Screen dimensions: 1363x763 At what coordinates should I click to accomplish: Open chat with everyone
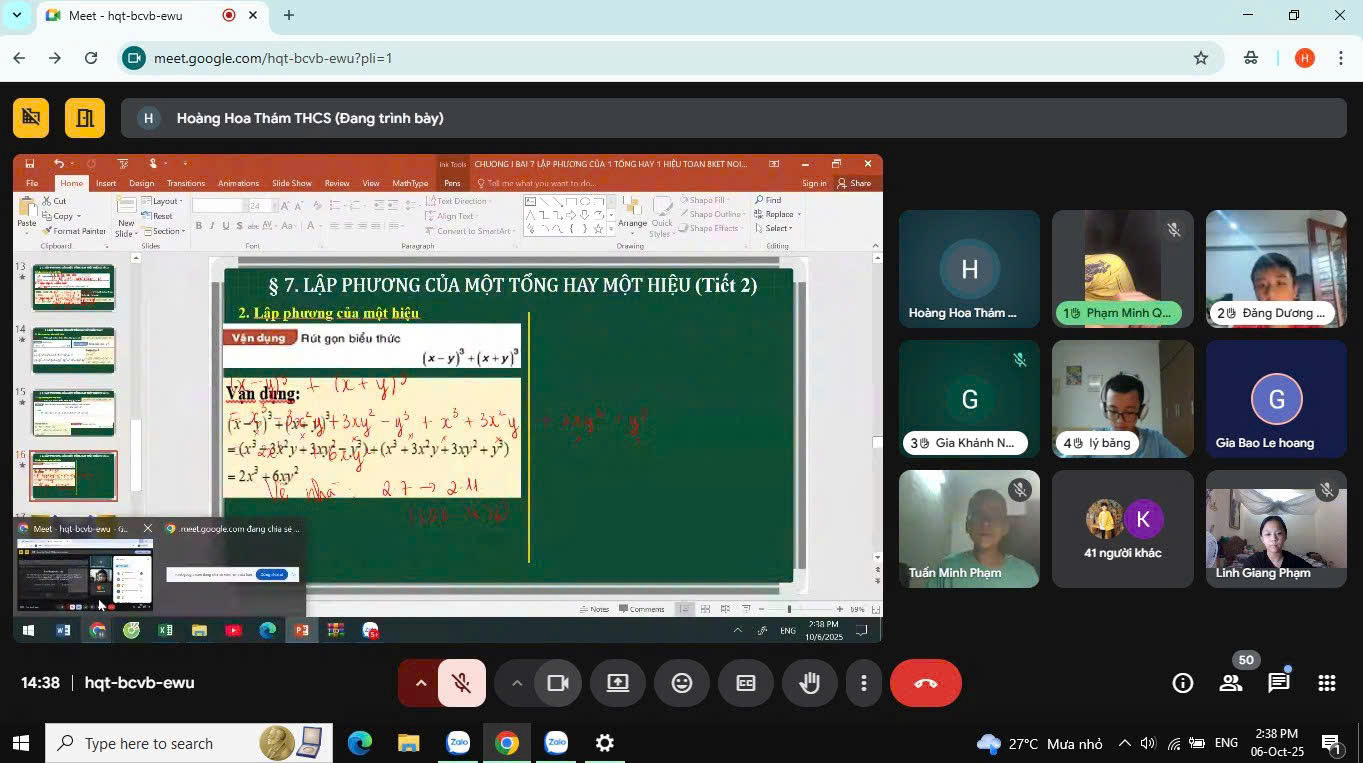click(1278, 683)
